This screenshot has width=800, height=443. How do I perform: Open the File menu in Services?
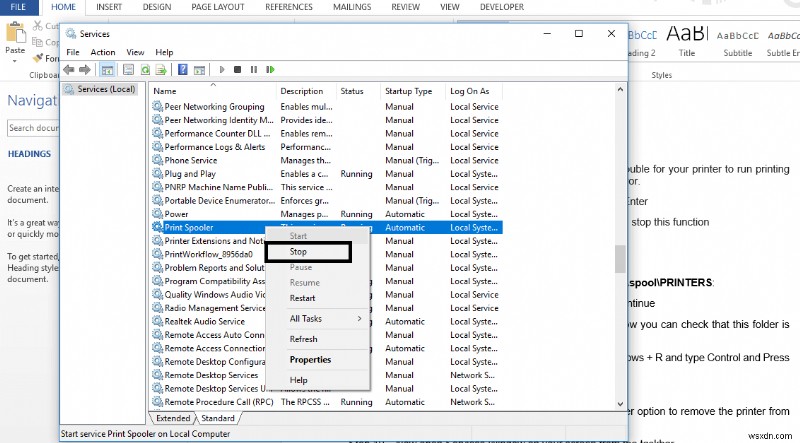coord(73,52)
